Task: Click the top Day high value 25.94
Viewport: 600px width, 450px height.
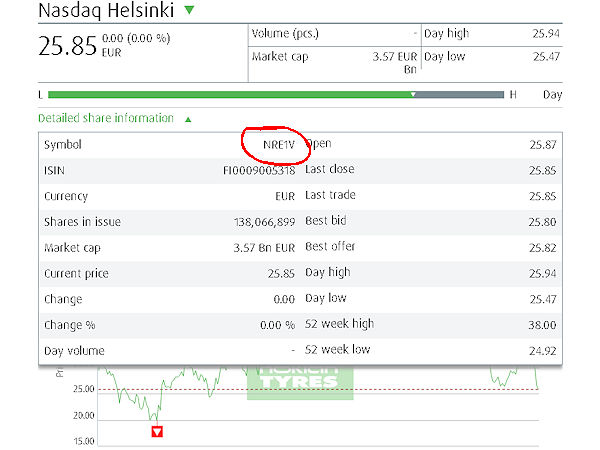Action: 546,34
